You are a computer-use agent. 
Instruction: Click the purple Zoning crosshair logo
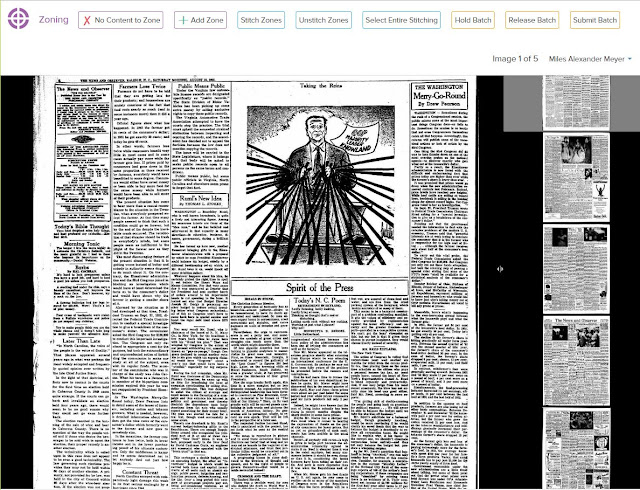[18, 19]
